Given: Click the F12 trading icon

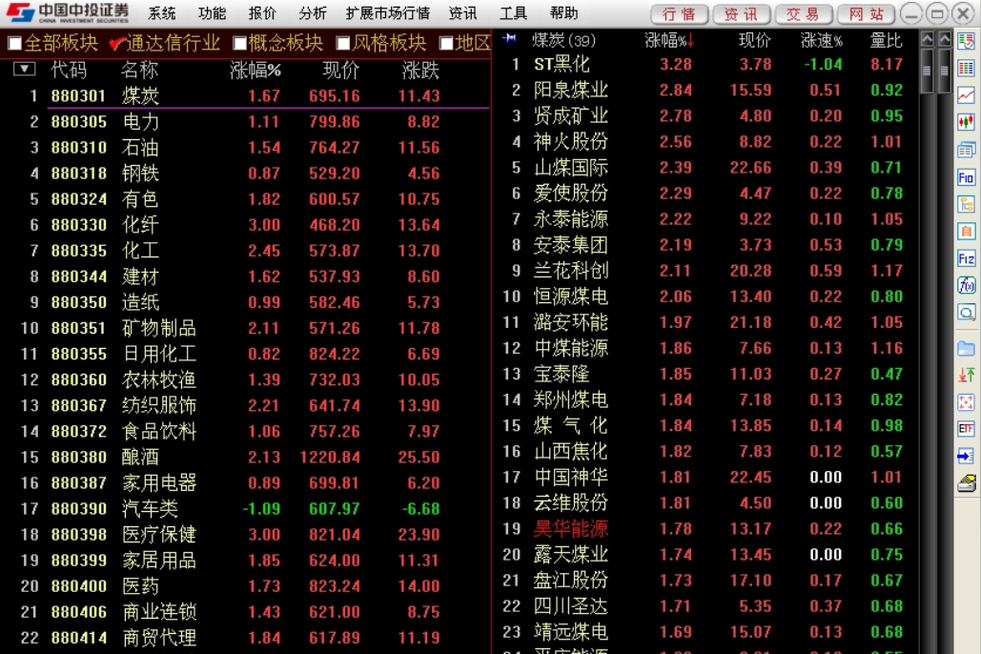Looking at the screenshot, I should coord(966,258).
